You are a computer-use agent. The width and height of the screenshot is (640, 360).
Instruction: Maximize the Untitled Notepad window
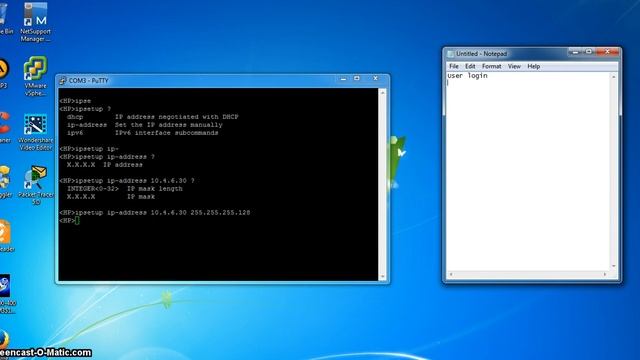[589, 52]
